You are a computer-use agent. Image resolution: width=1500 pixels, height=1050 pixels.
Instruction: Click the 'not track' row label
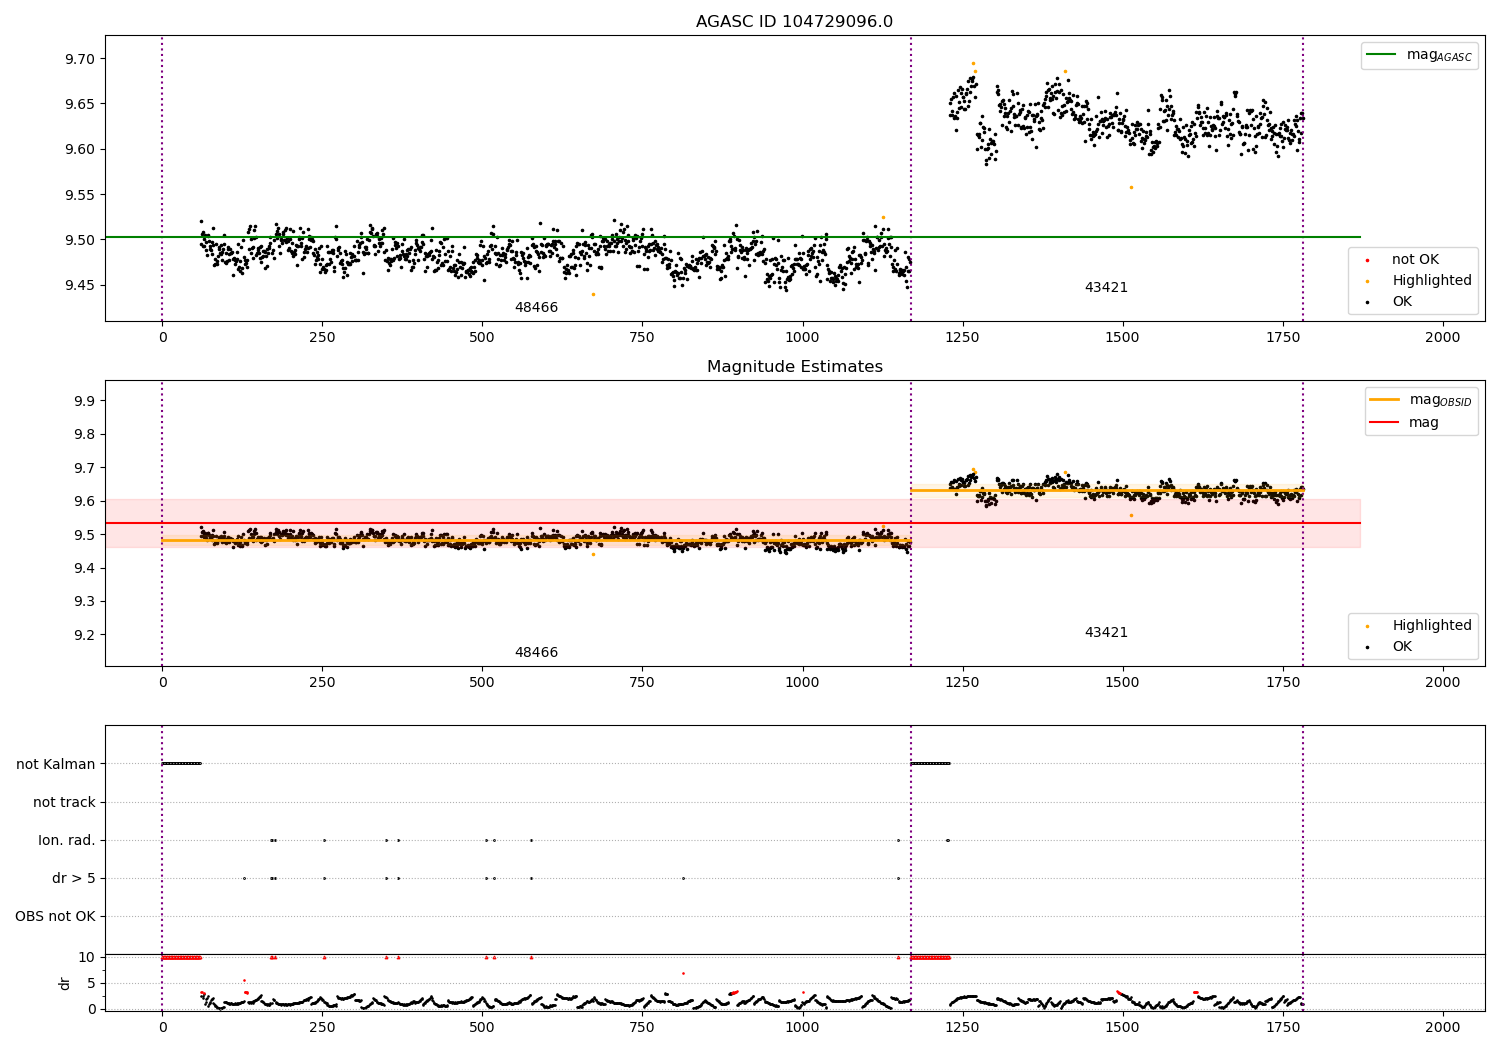(x=64, y=802)
